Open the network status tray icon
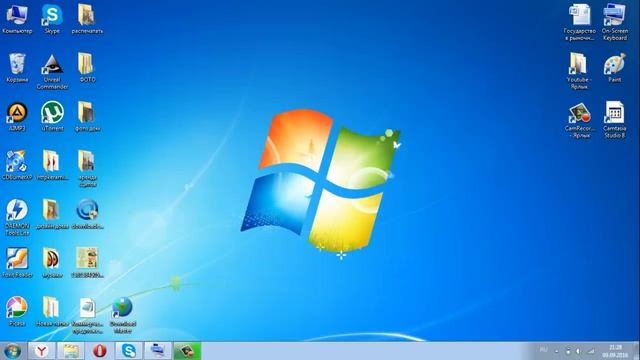Viewport: 640px width, 360px height. tap(591, 351)
